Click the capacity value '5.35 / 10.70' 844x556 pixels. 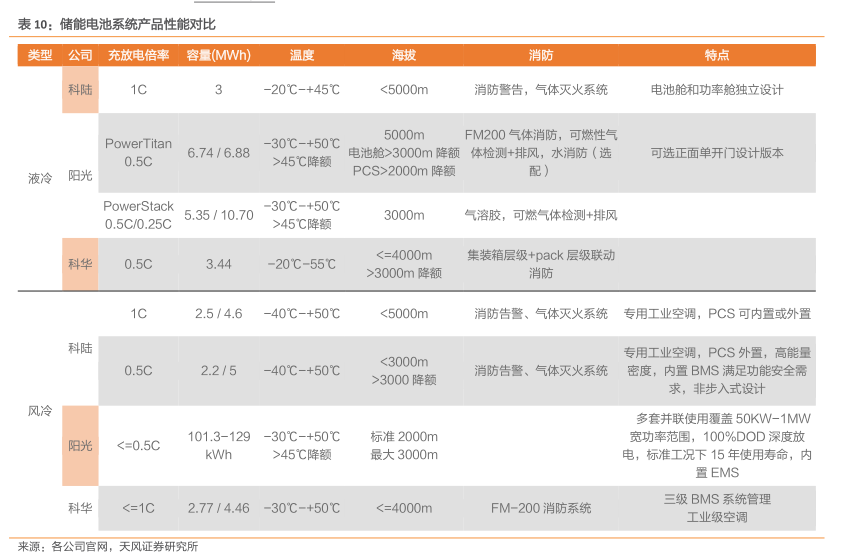click(x=219, y=215)
